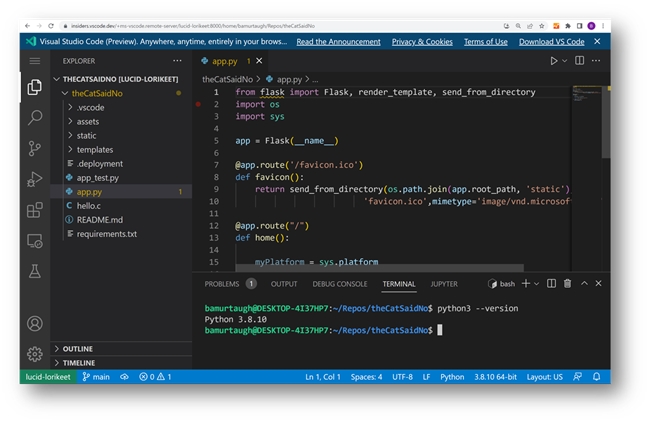Open the hamburger application menu
650x423 pixels.
[x=35, y=61]
